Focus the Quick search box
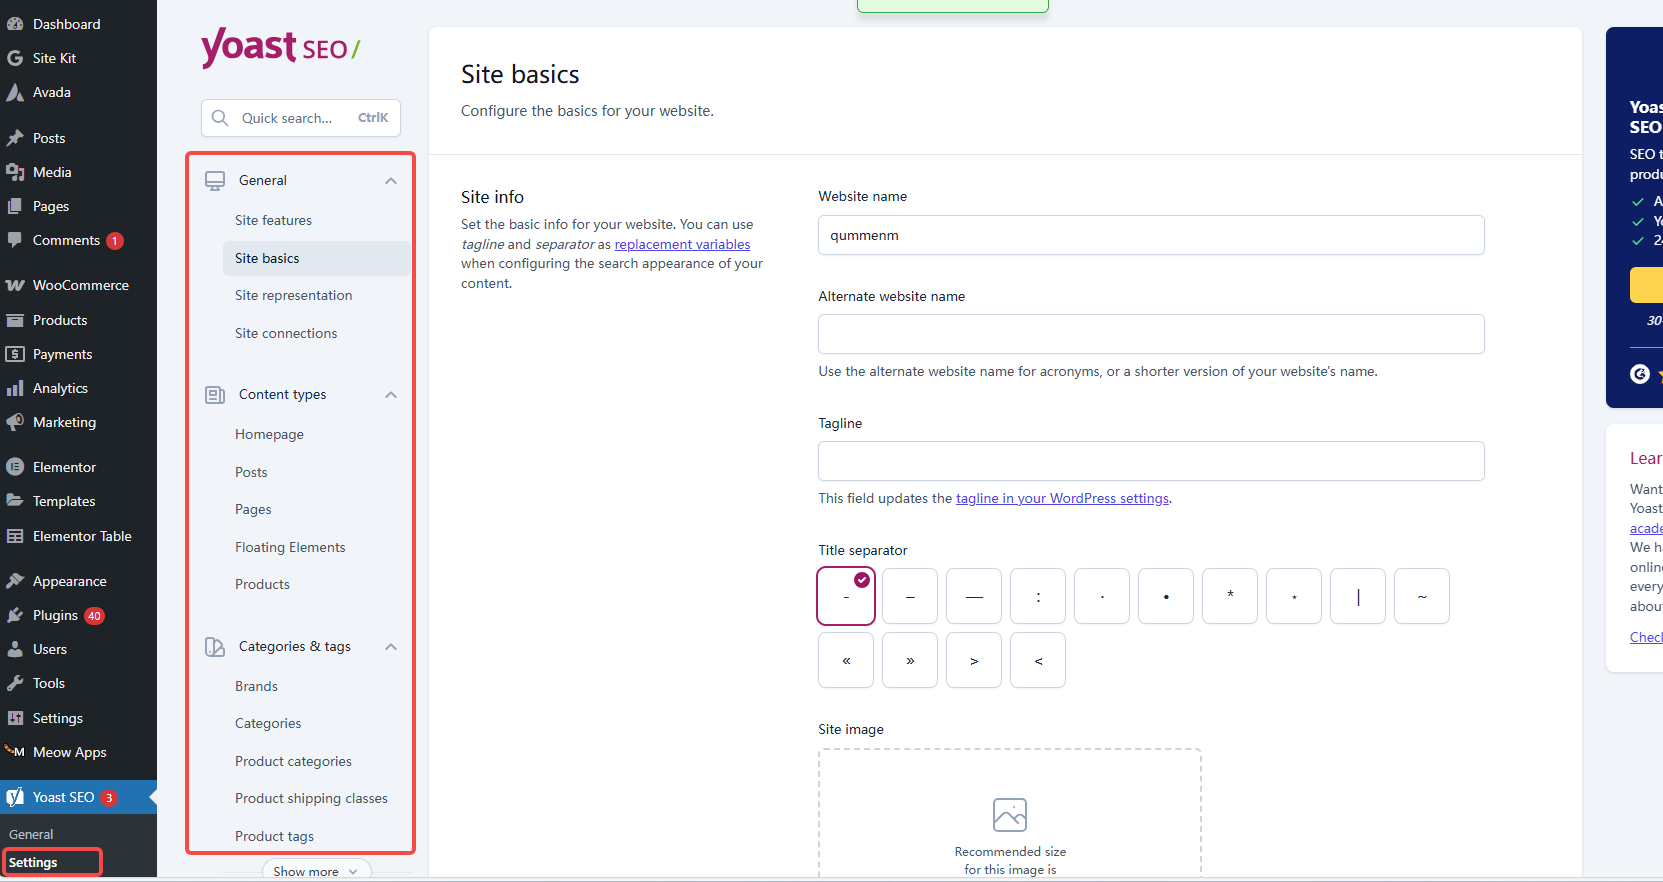This screenshot has width=1663, height=882. tap(301, 118)
